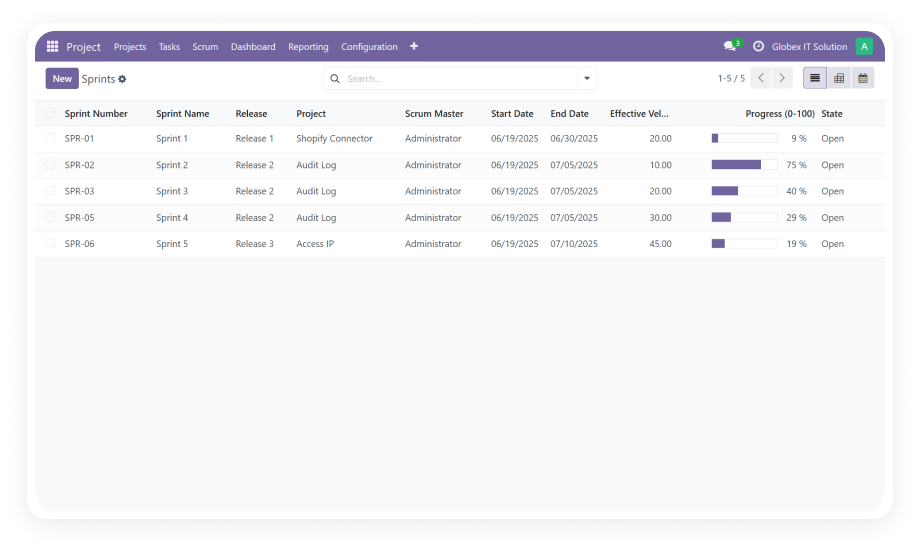Click the 29 % progress bar
This screenshot has width=920, height=550.
[x=744, y=217]
